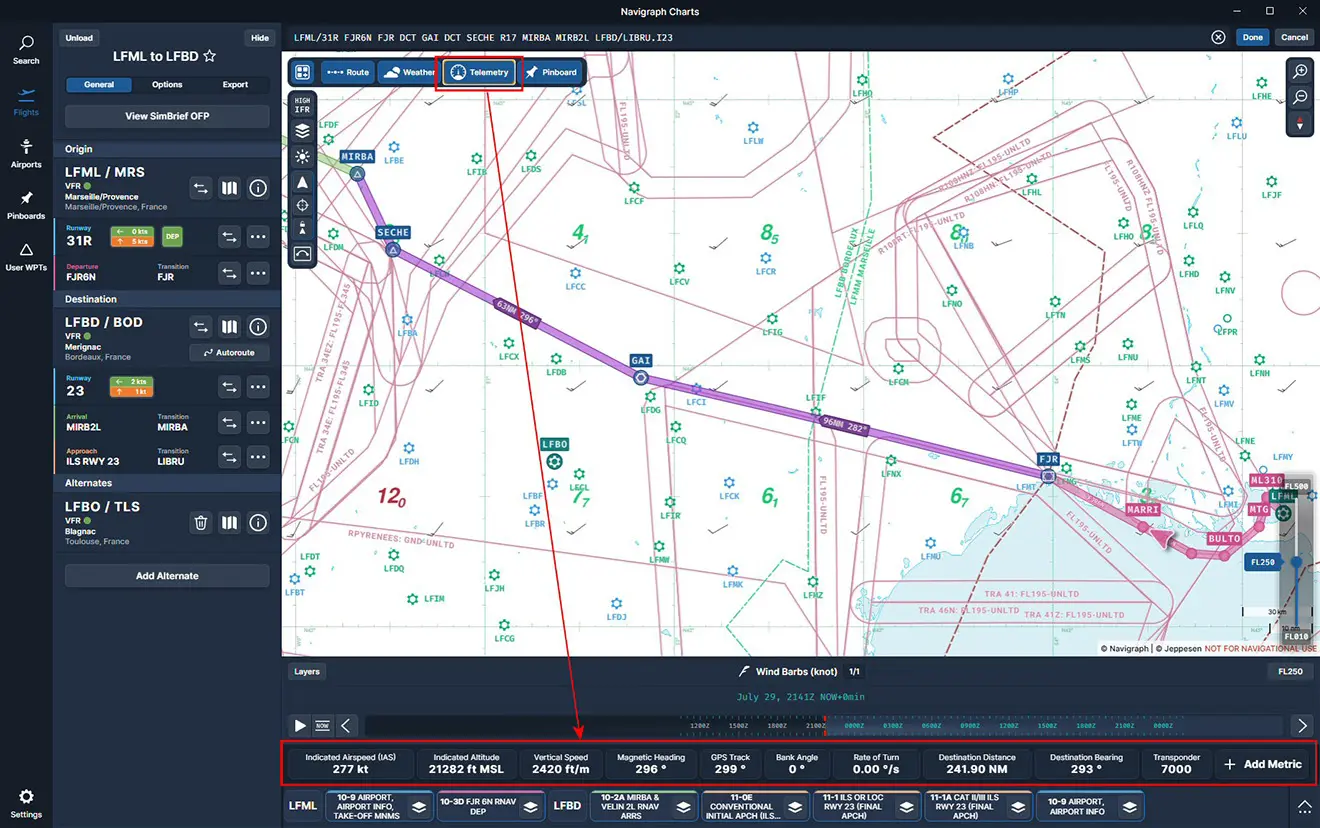Toggle the Telemetry panel button
The height and width of the screenshot is (828, 1320).
479,72
